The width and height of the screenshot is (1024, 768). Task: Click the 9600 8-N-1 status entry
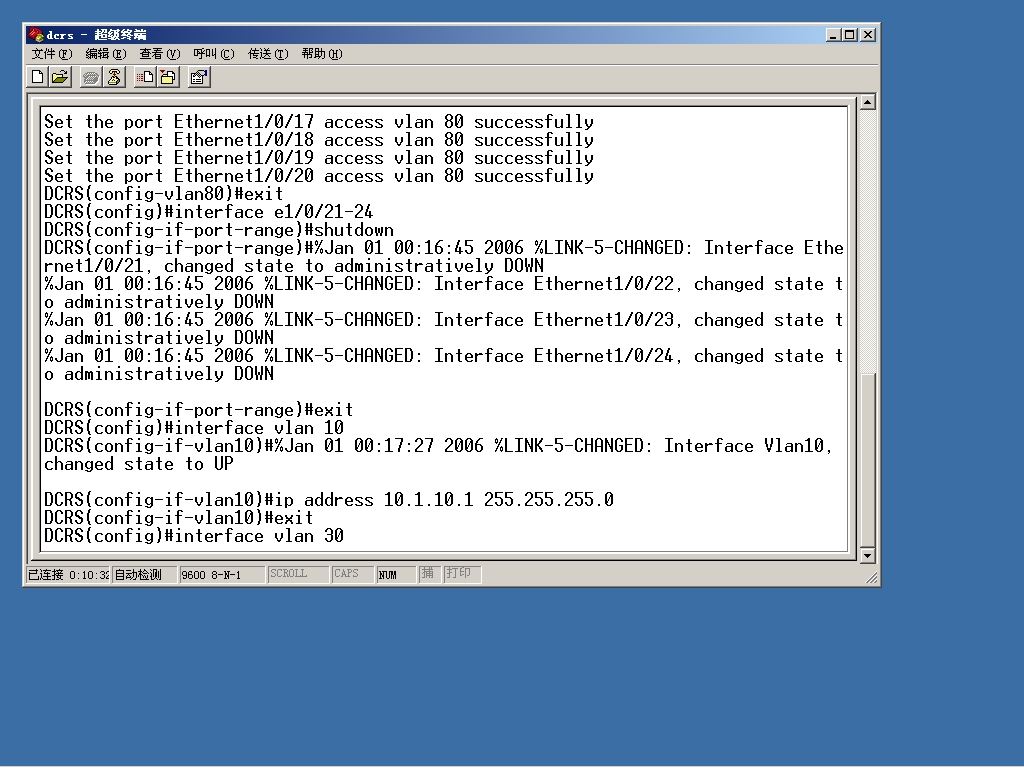point(222,575)
